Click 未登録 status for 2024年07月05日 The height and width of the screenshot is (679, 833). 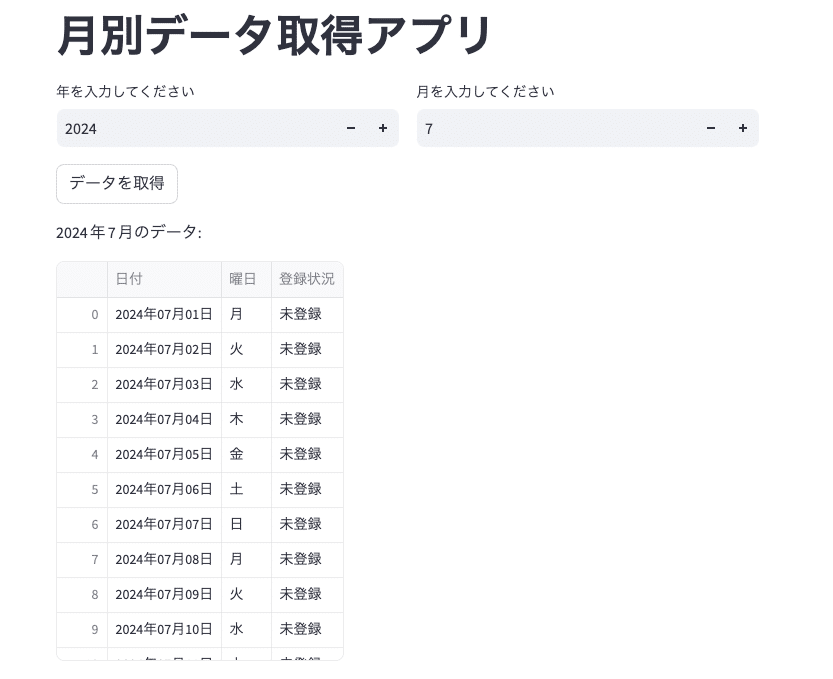tap(307, 455)
